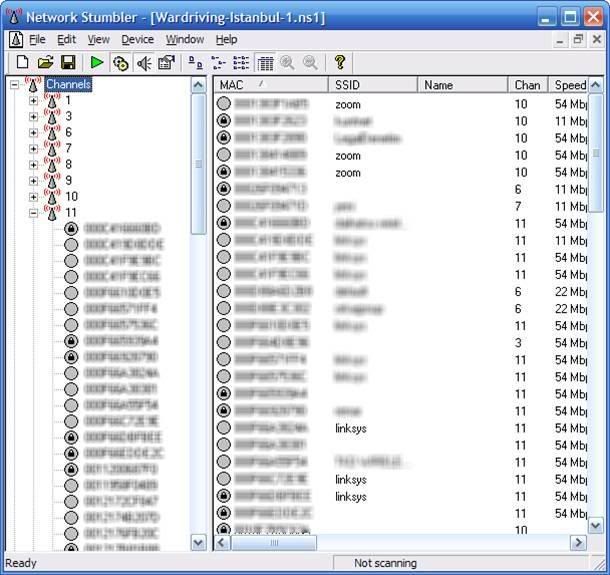
Task: Open the Window menu
Action: click(185, 39)
